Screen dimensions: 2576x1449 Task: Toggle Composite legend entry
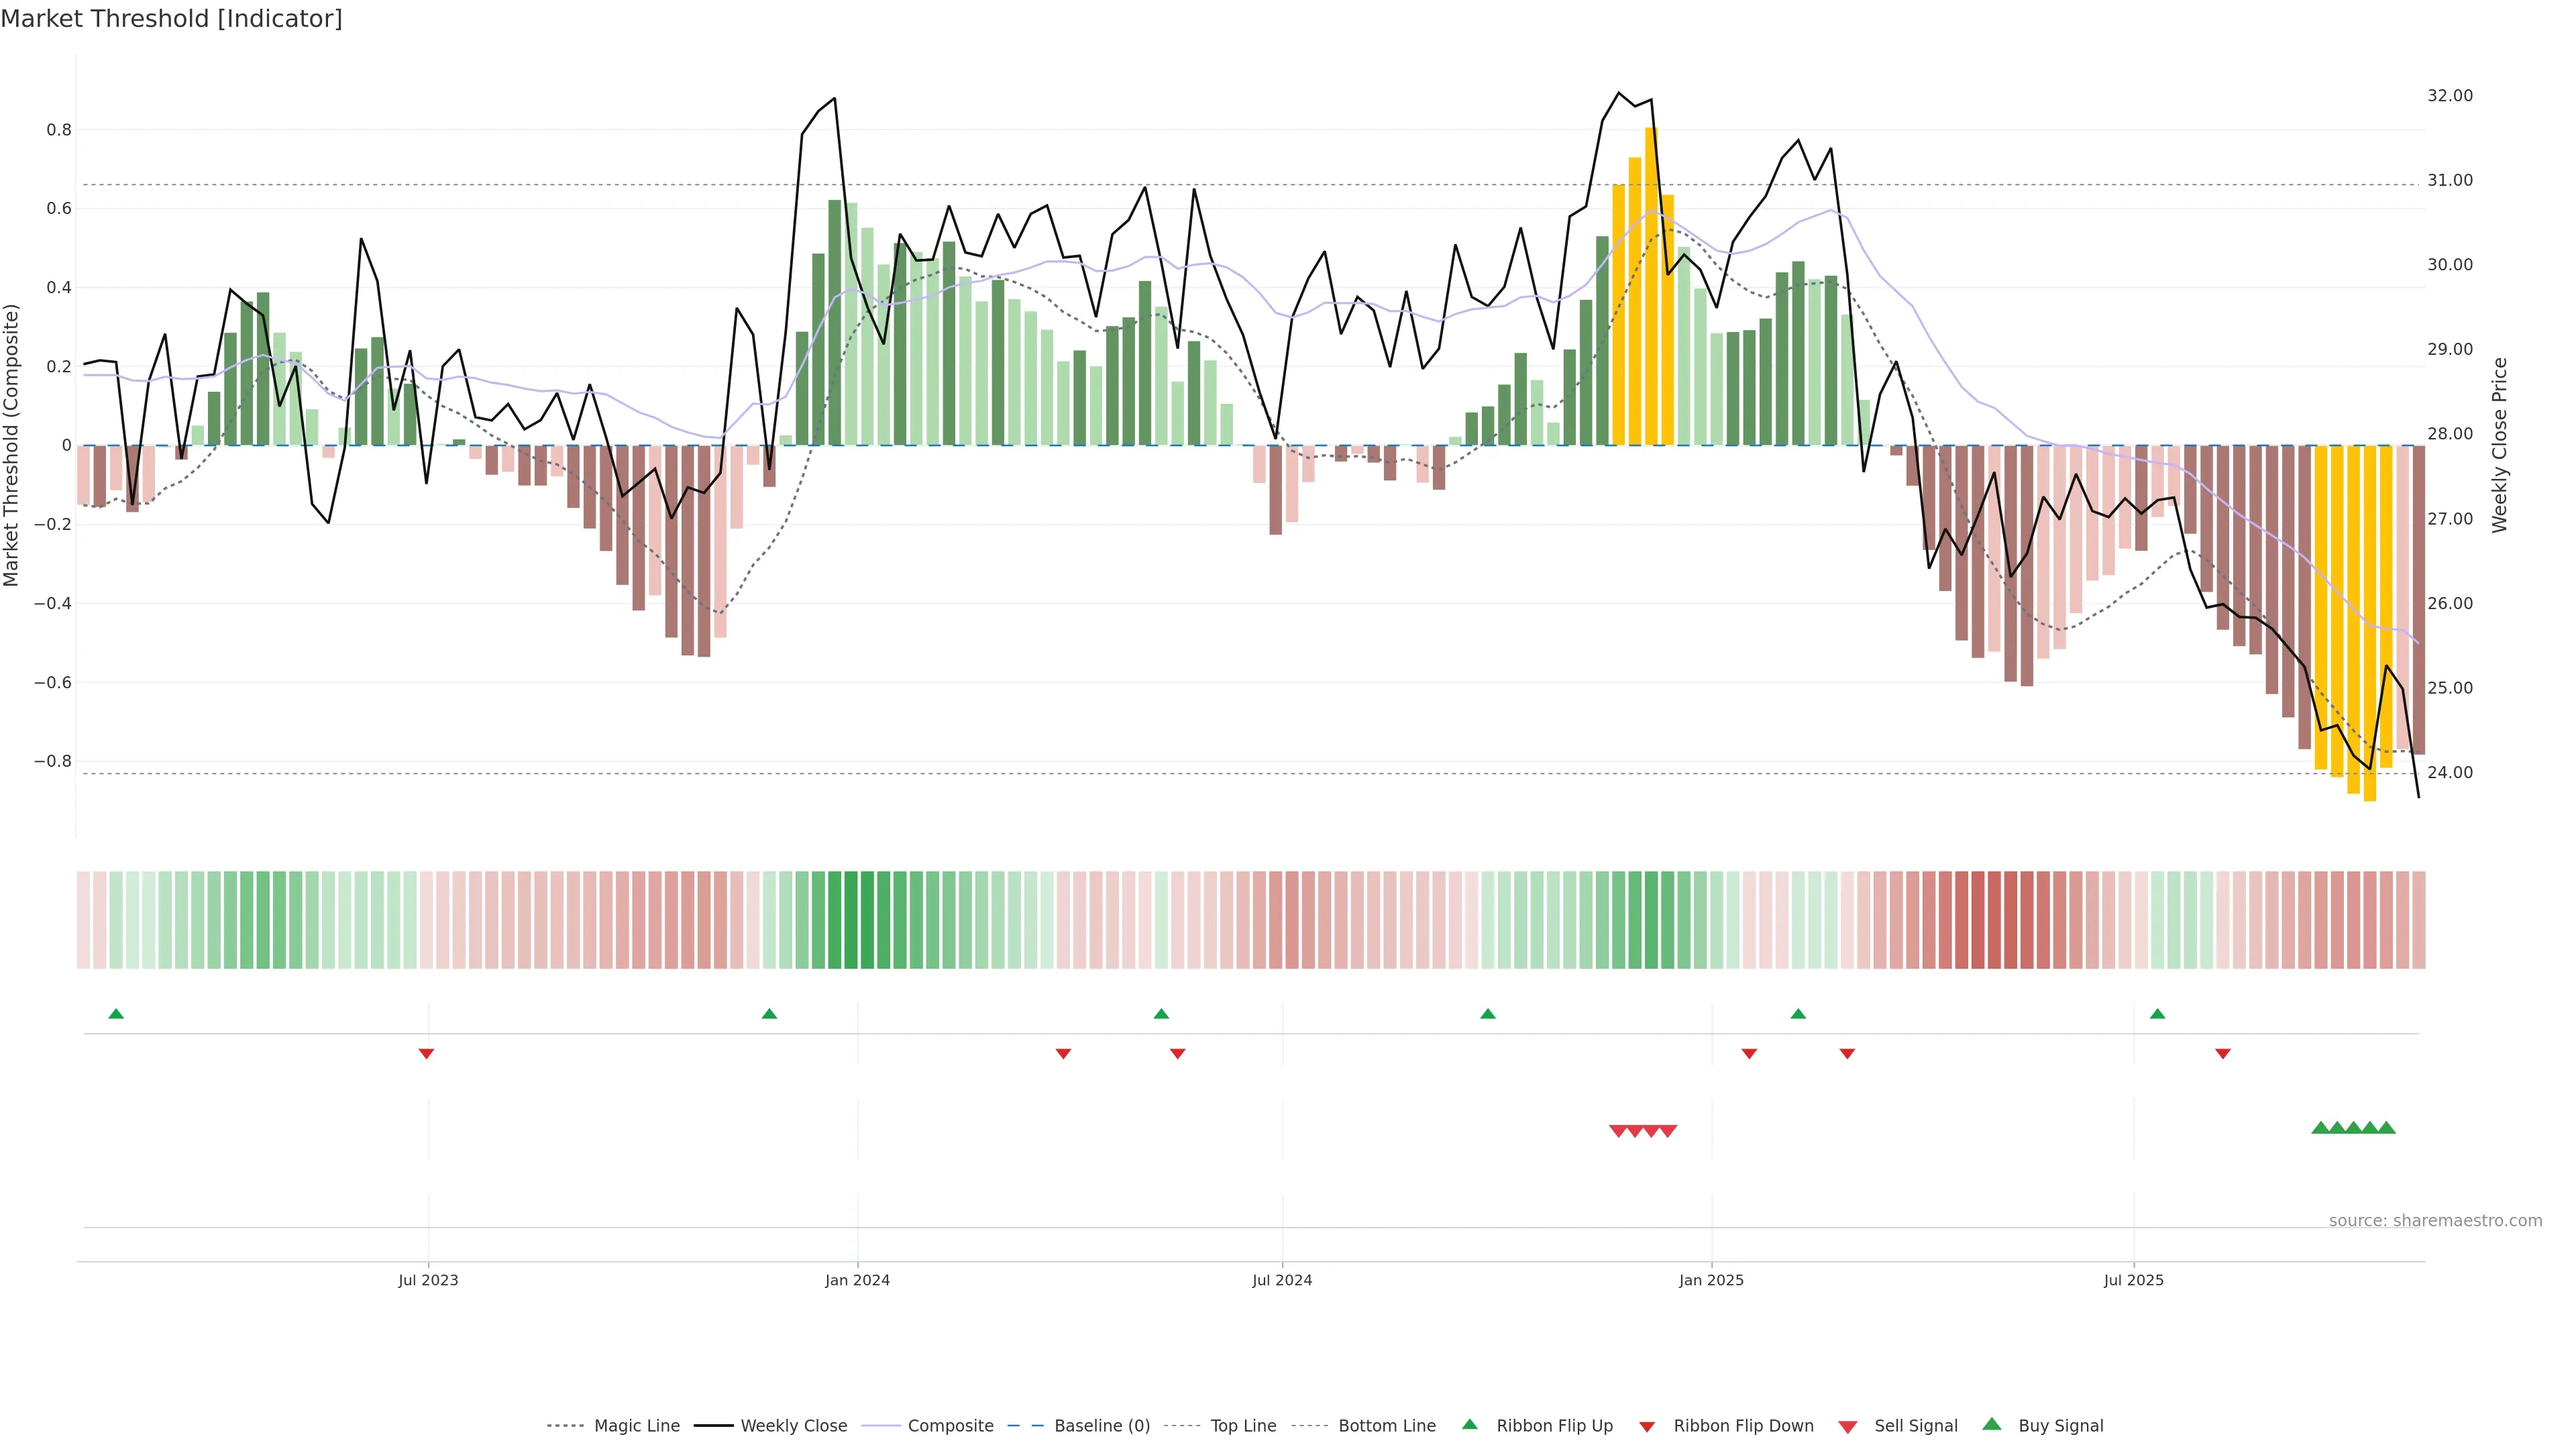pyautogui.click(x=950, y=1426)
